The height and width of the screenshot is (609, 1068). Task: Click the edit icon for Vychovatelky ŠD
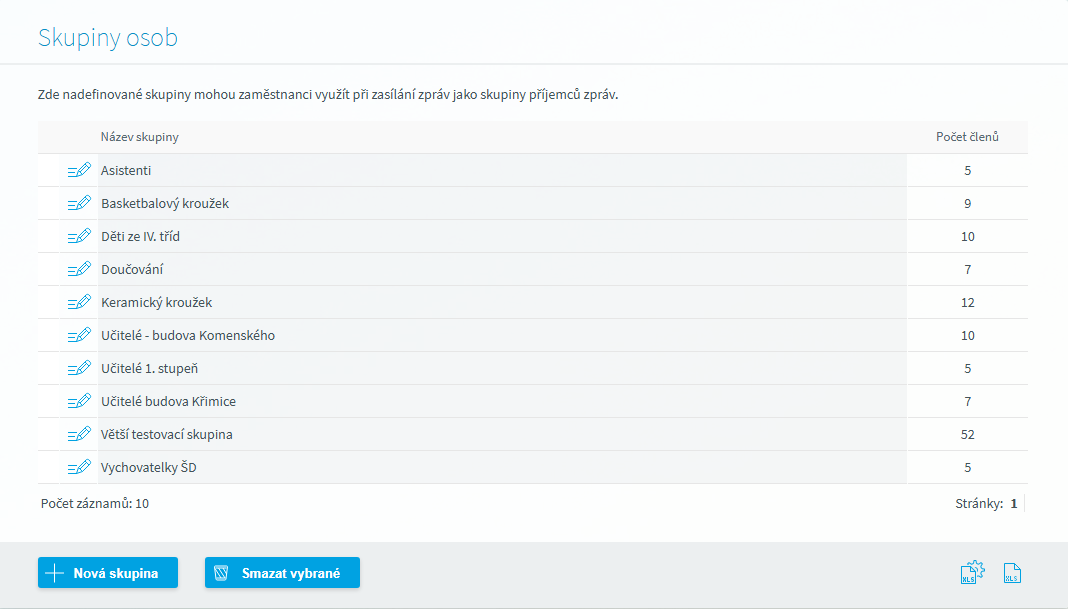79,467
